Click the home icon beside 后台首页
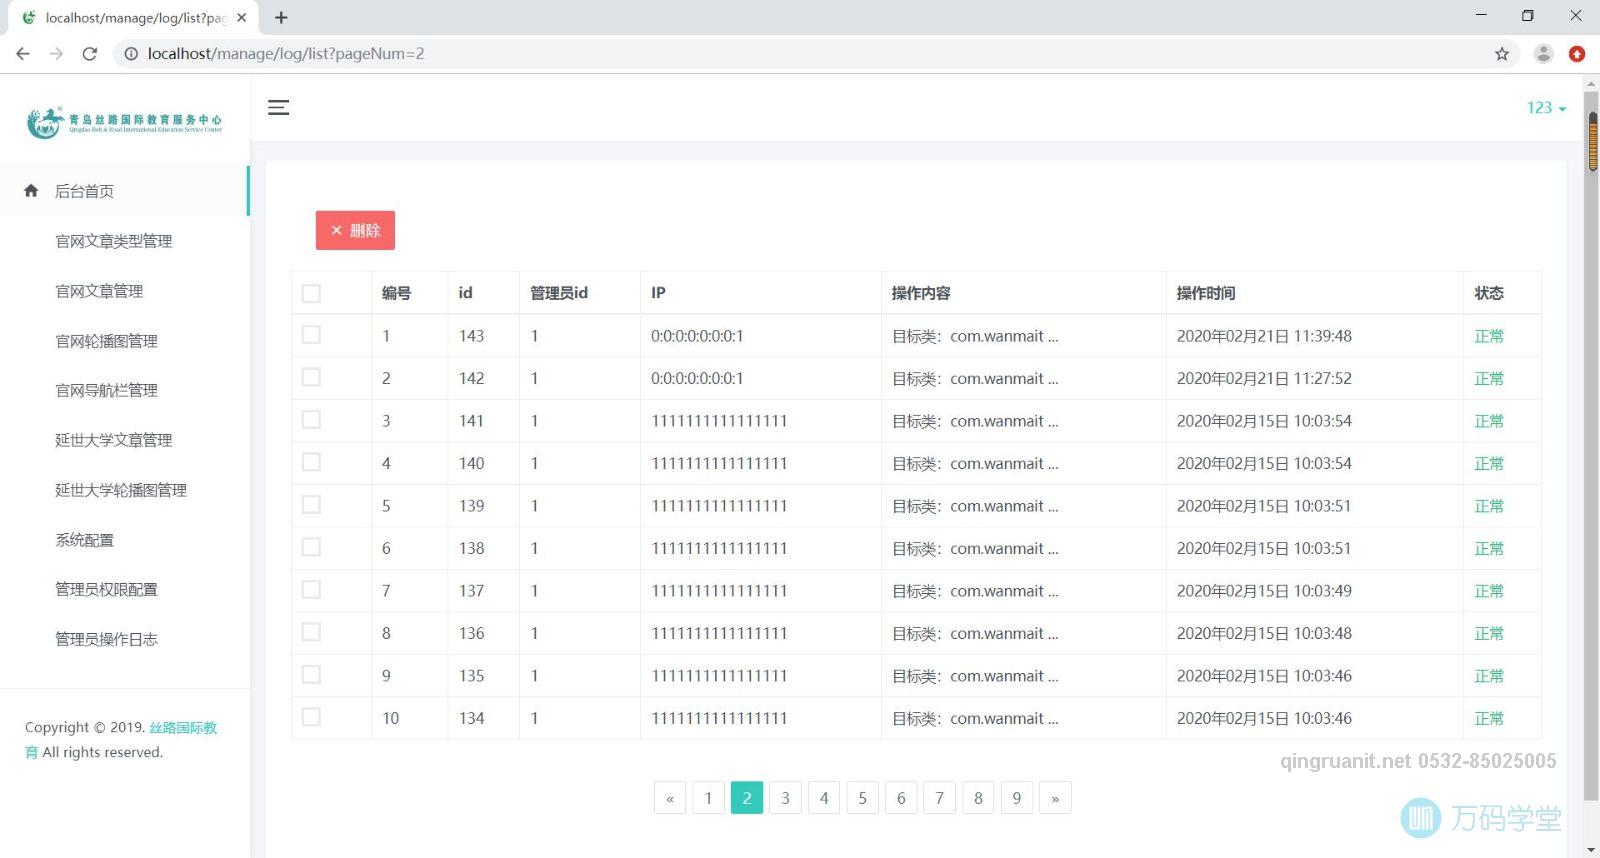The height and width of the screenshot is (858, 1600). (31, 190)
